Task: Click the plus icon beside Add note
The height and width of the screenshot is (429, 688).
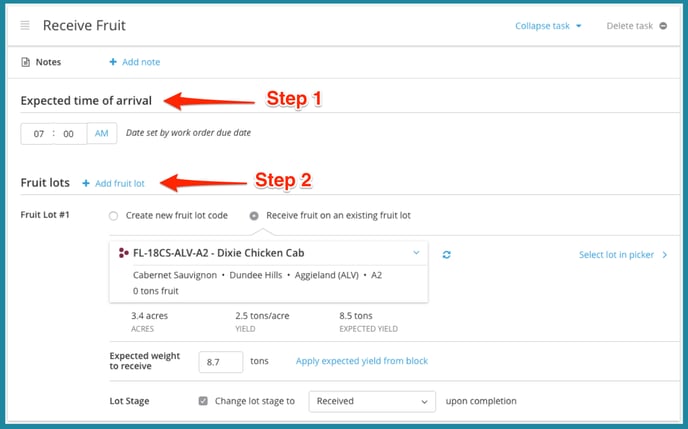Action: 113,62
